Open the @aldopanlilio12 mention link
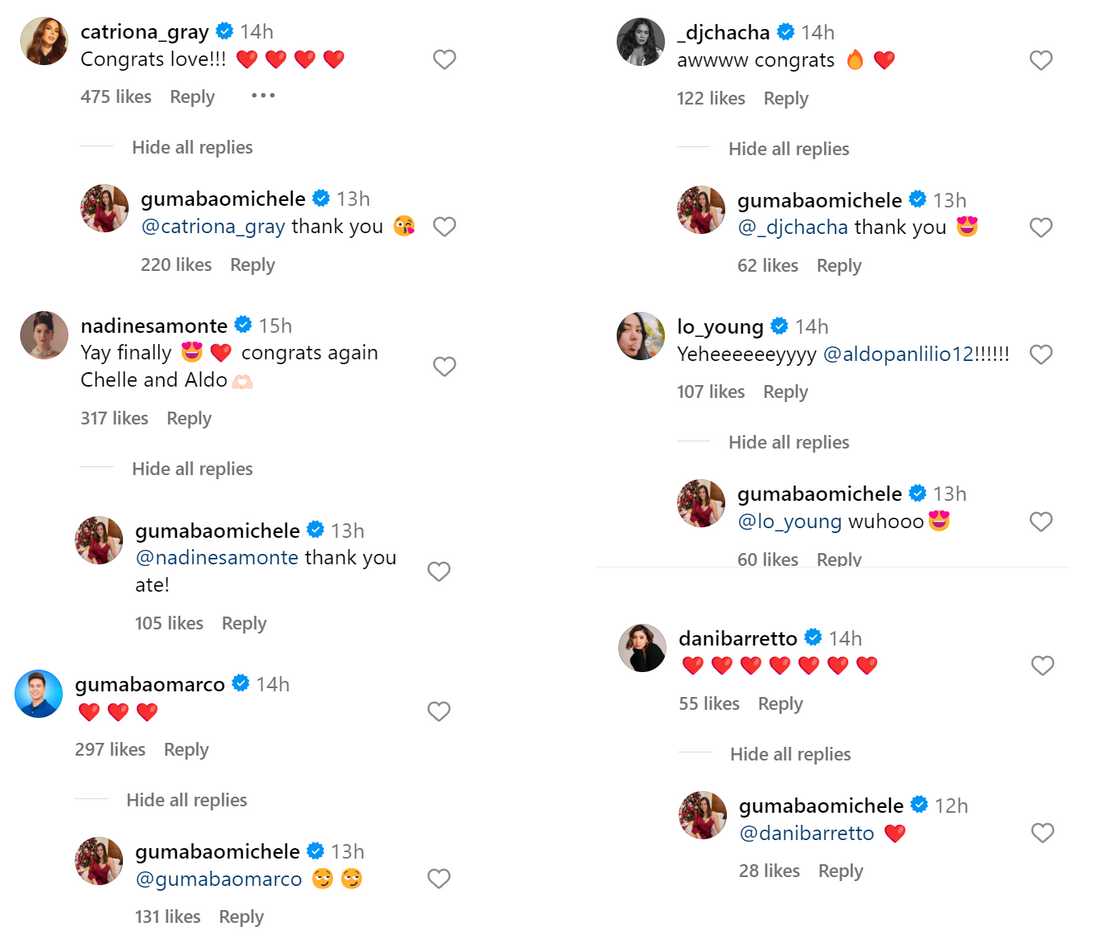This screenshot has height=947, width=1120. point(897,354)
